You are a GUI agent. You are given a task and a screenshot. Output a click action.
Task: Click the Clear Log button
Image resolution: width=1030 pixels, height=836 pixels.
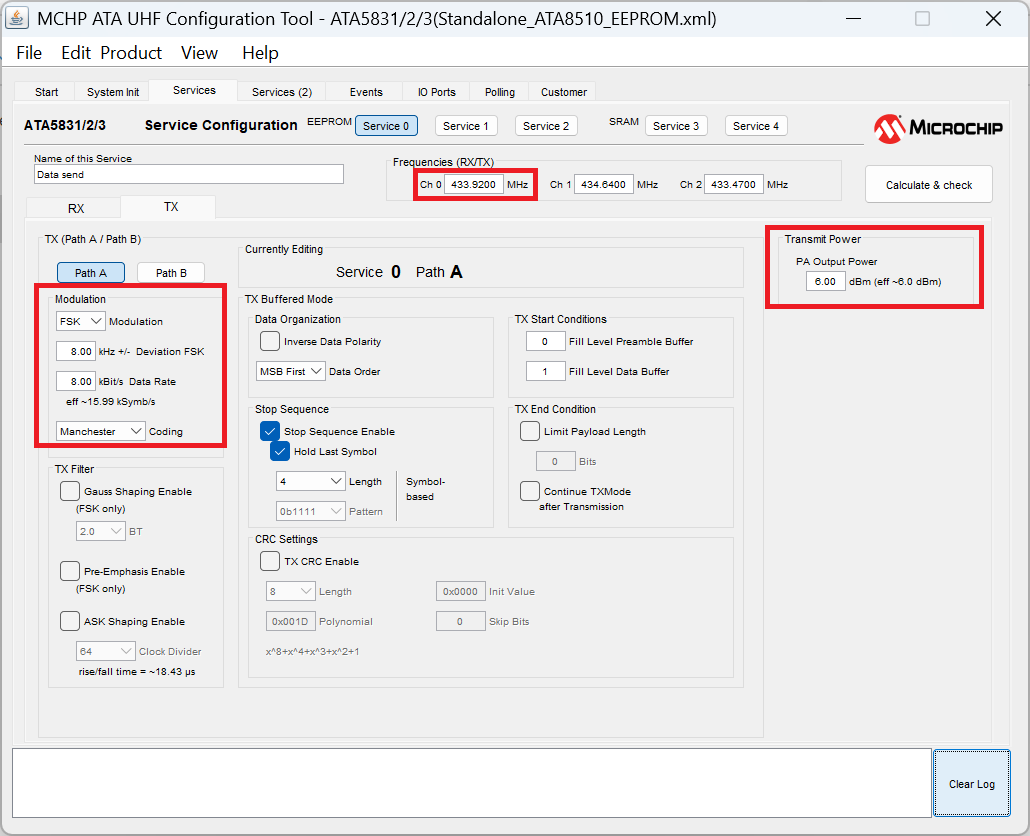coord(972,783)
